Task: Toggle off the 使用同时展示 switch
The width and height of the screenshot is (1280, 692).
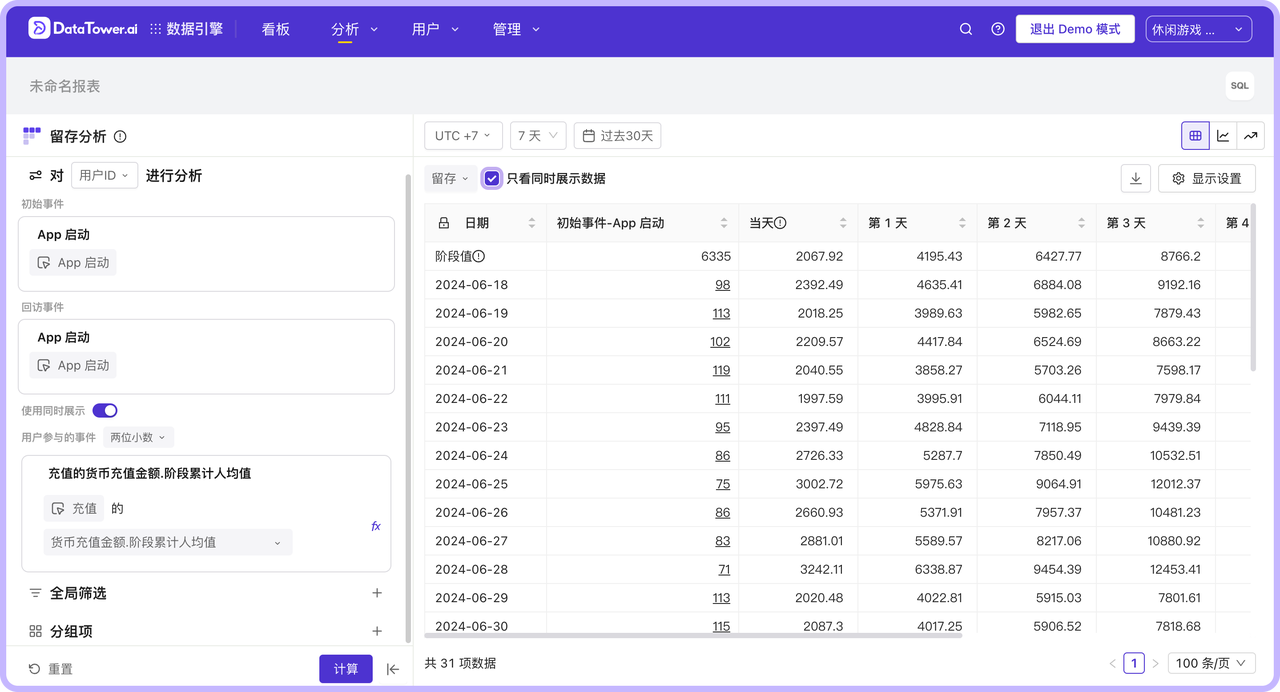Action: (105, 410)
